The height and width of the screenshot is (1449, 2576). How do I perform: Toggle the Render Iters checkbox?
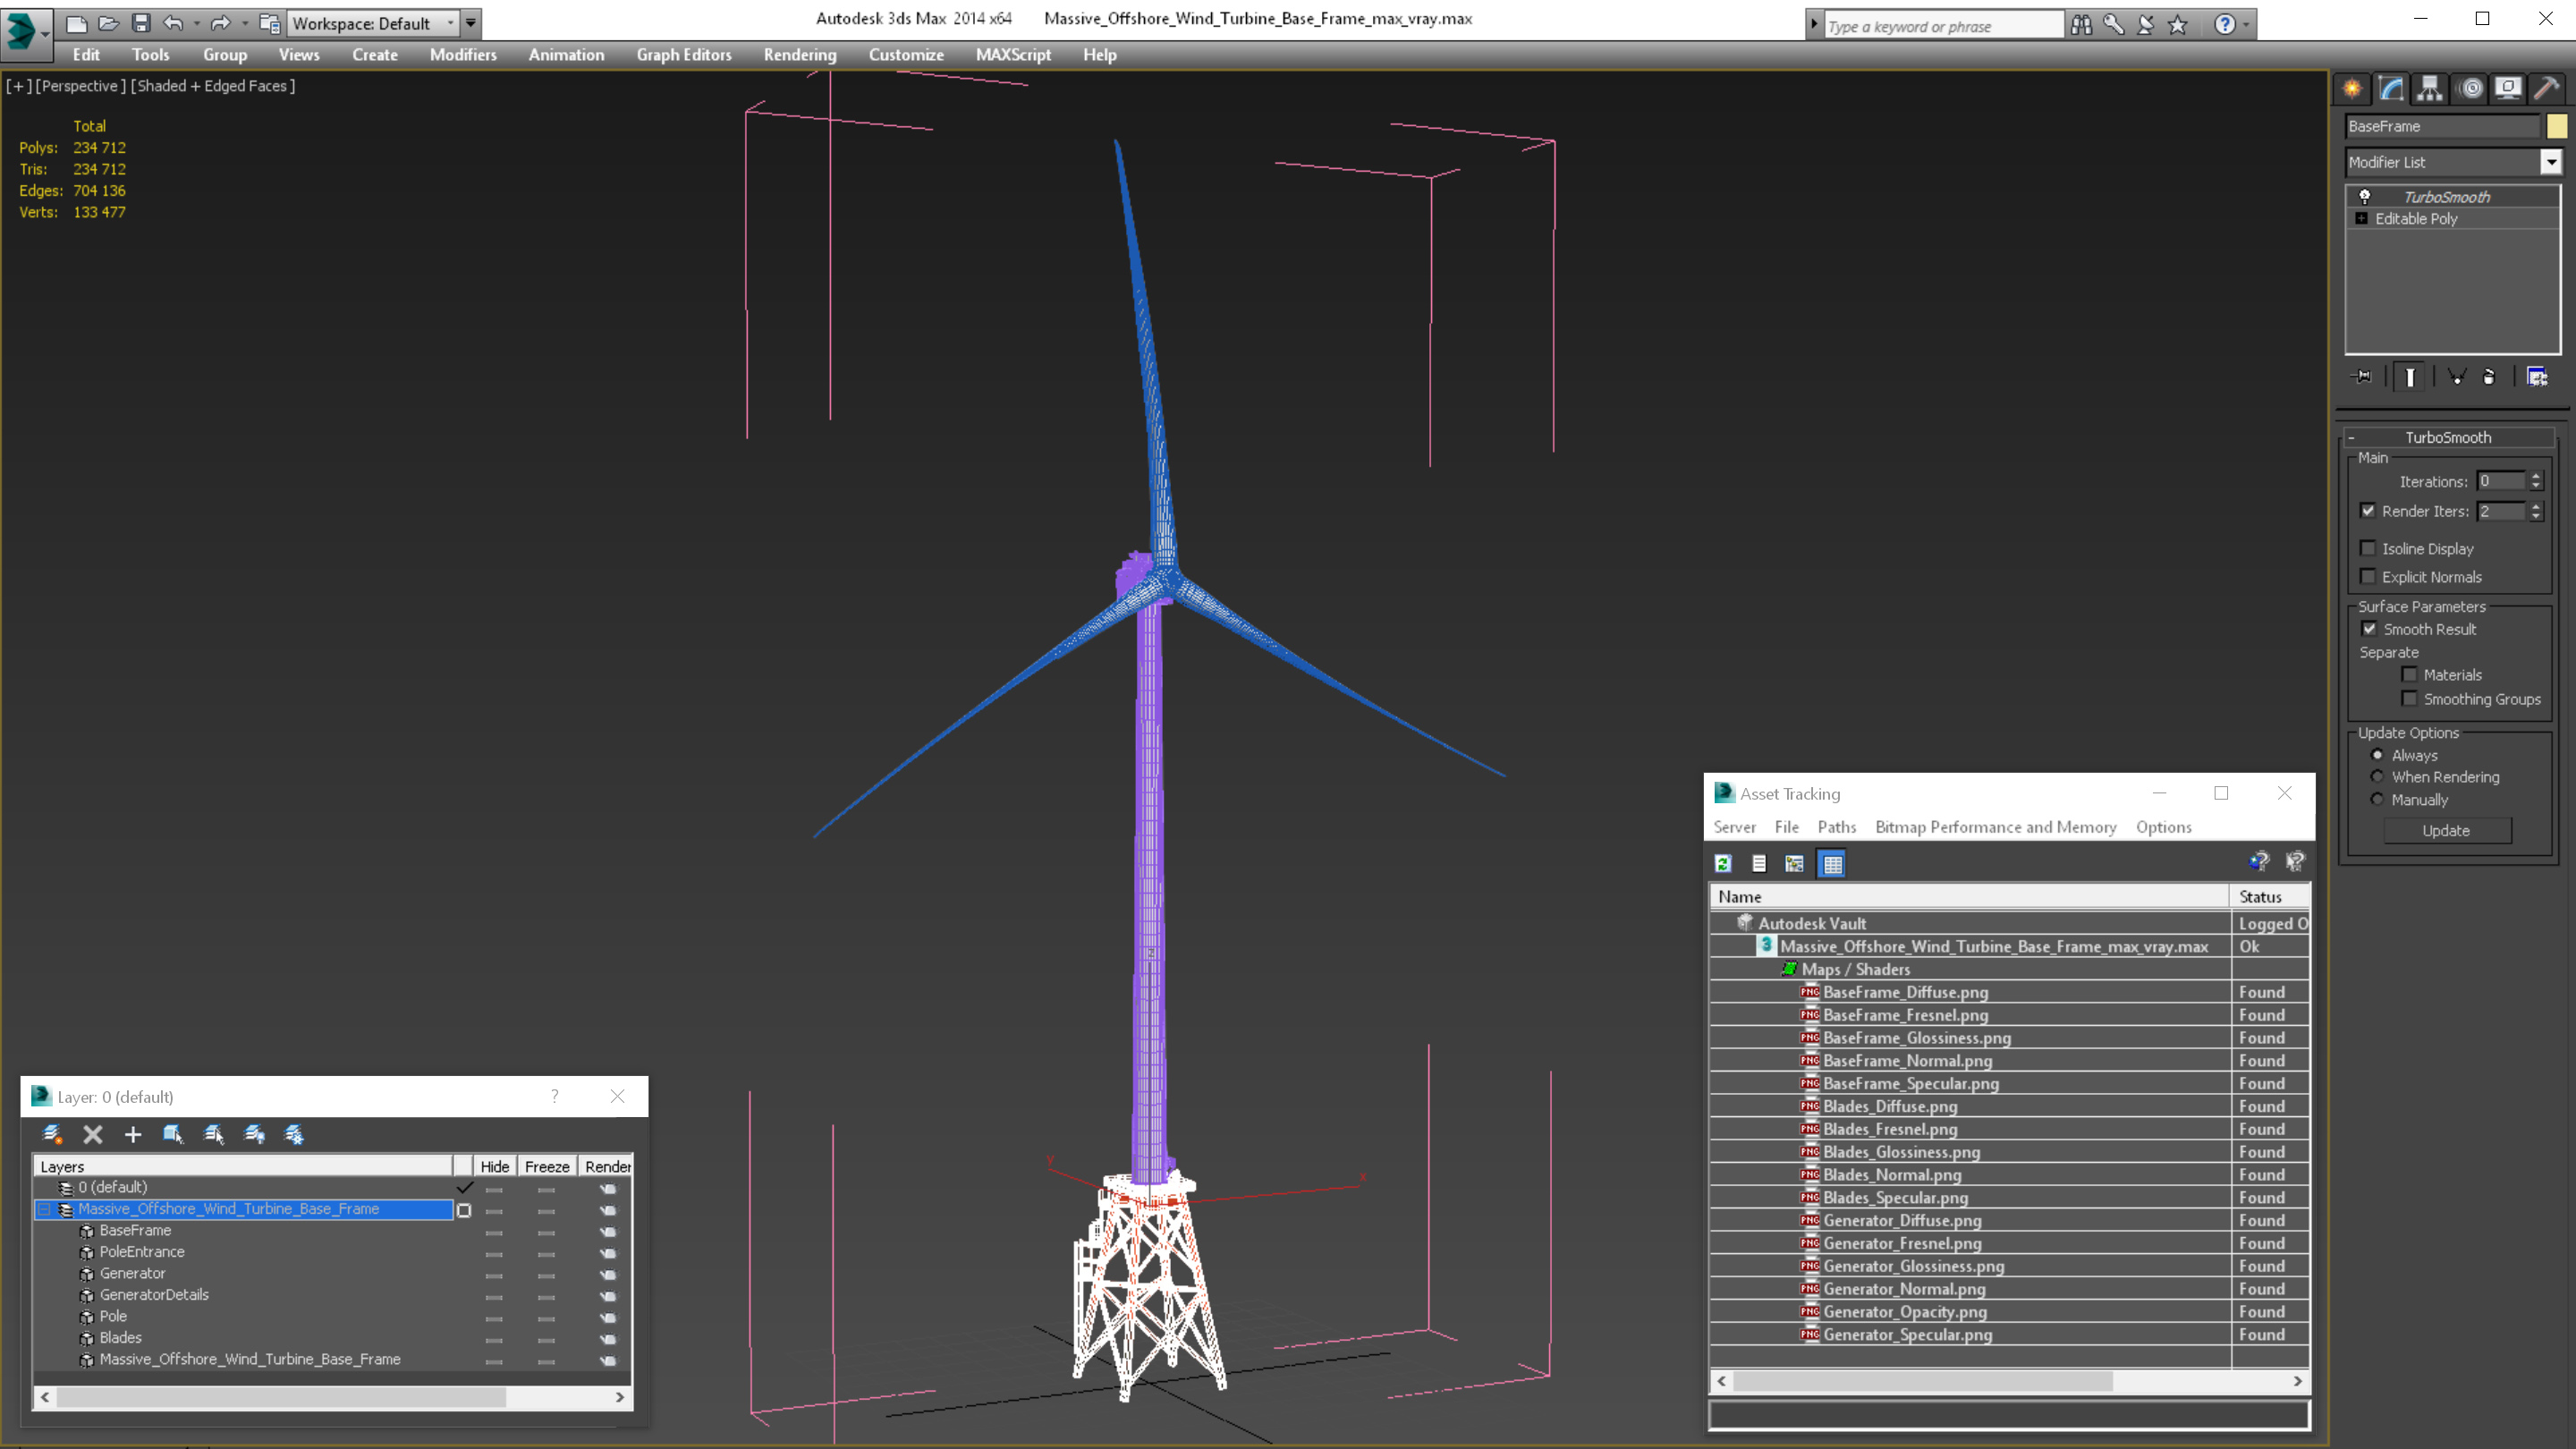2368,511
